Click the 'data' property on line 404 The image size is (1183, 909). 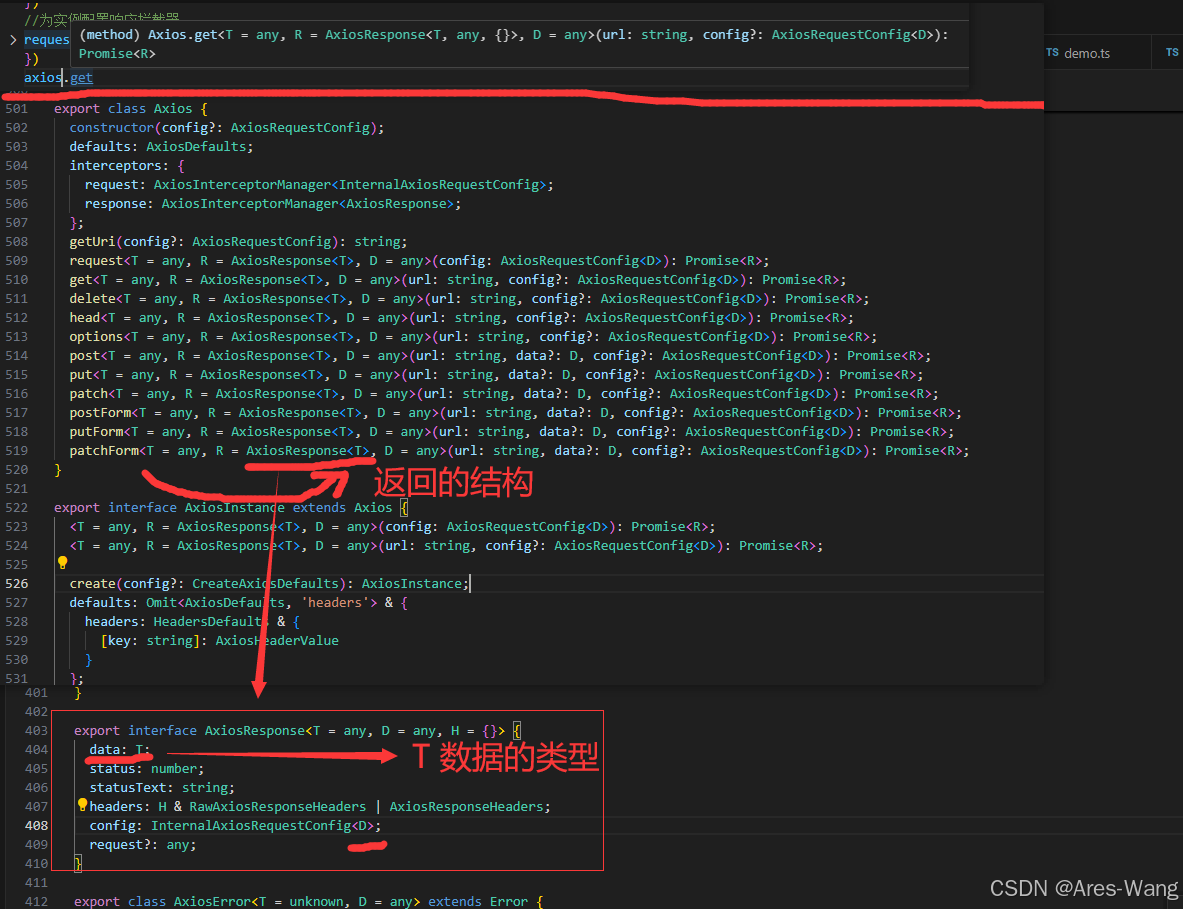[105, 750]
